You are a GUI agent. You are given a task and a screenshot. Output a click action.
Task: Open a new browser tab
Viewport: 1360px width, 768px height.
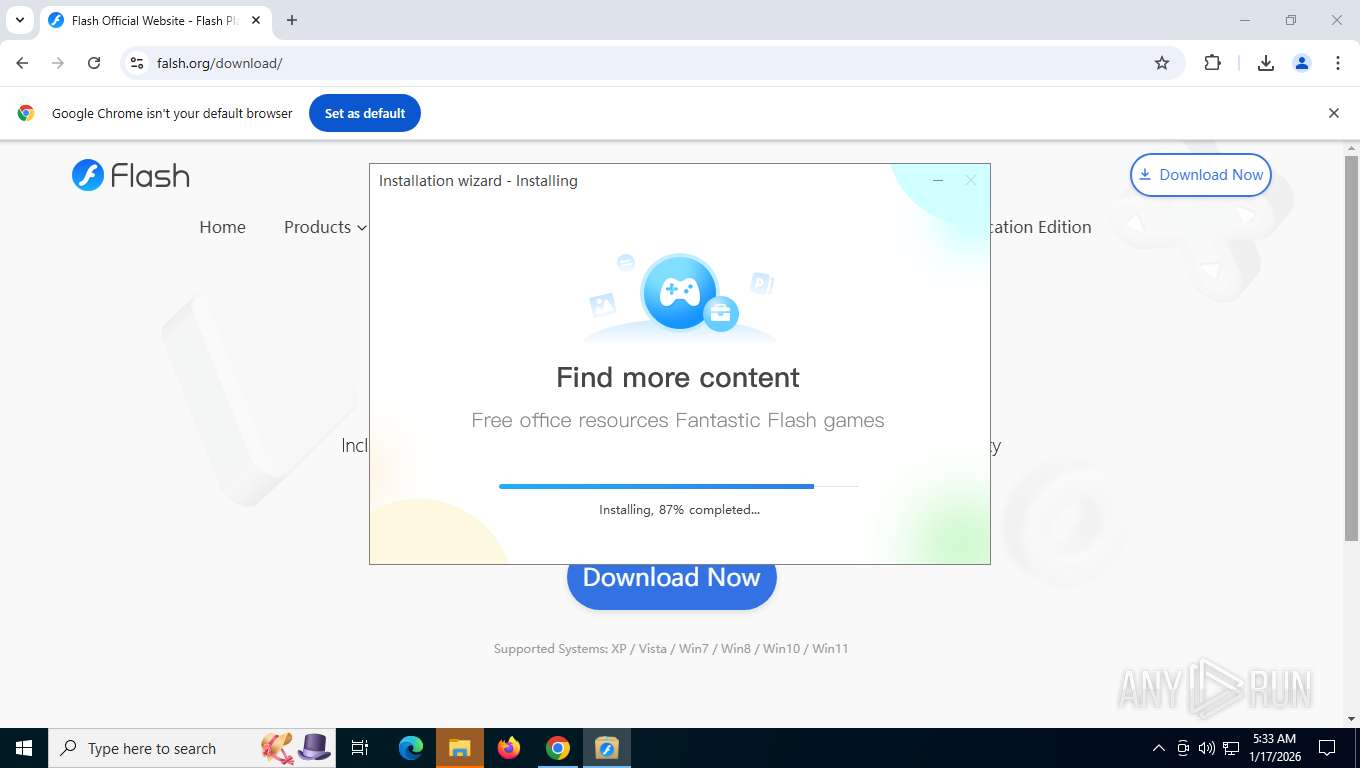point(292,20)
